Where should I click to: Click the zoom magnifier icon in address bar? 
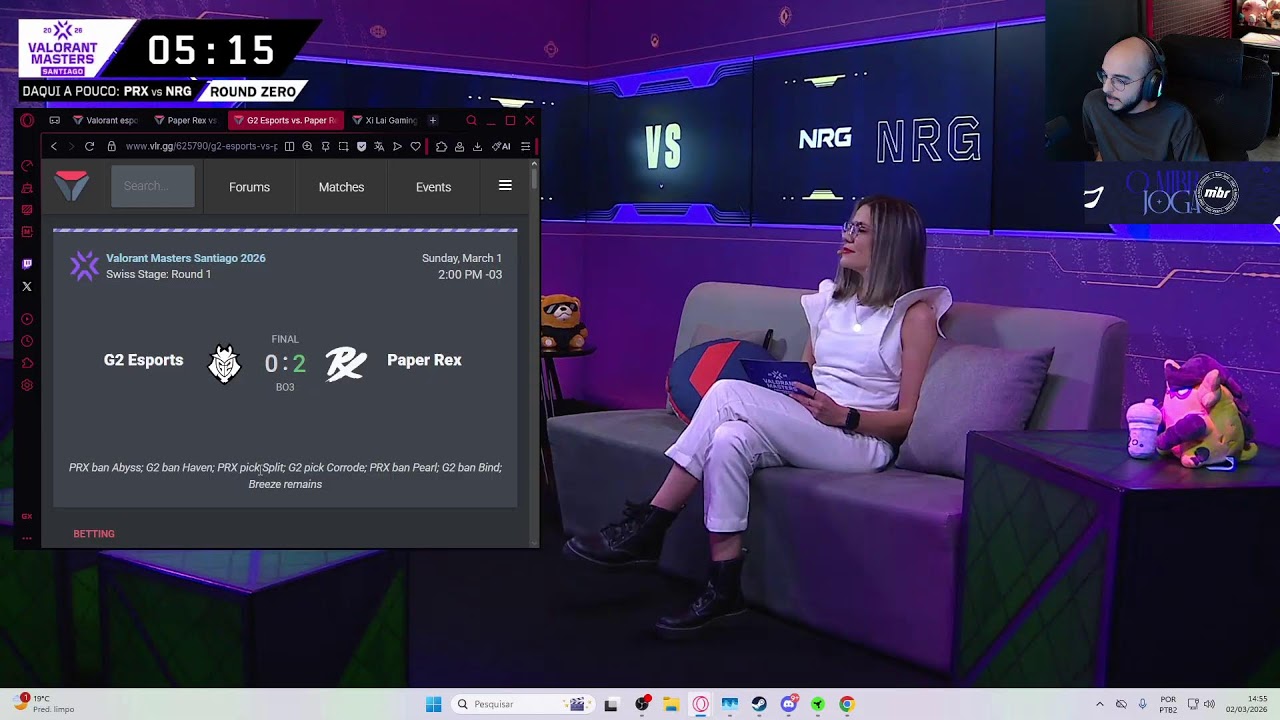coord(307,146)
